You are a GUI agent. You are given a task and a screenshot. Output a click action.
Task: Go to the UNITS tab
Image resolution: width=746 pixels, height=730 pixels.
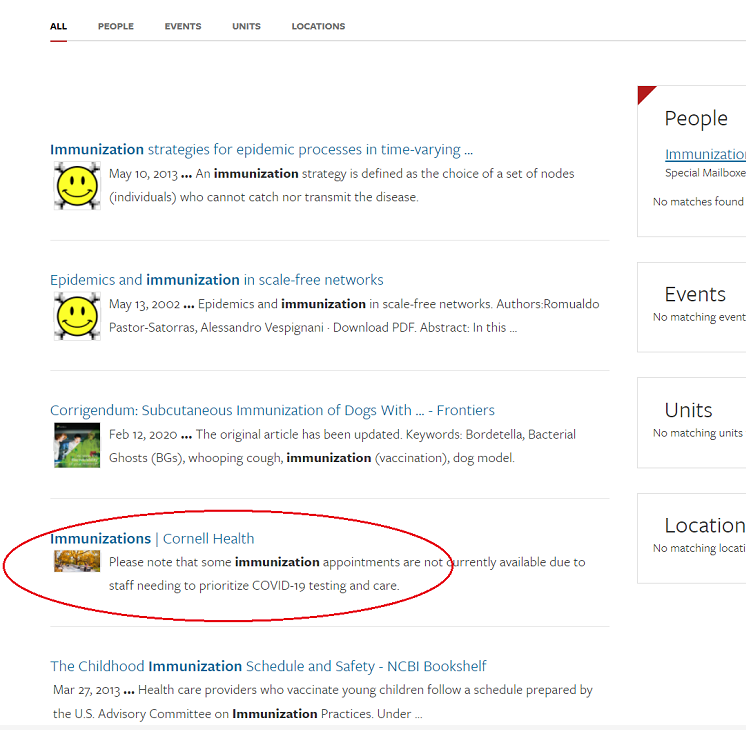[246, 26]
